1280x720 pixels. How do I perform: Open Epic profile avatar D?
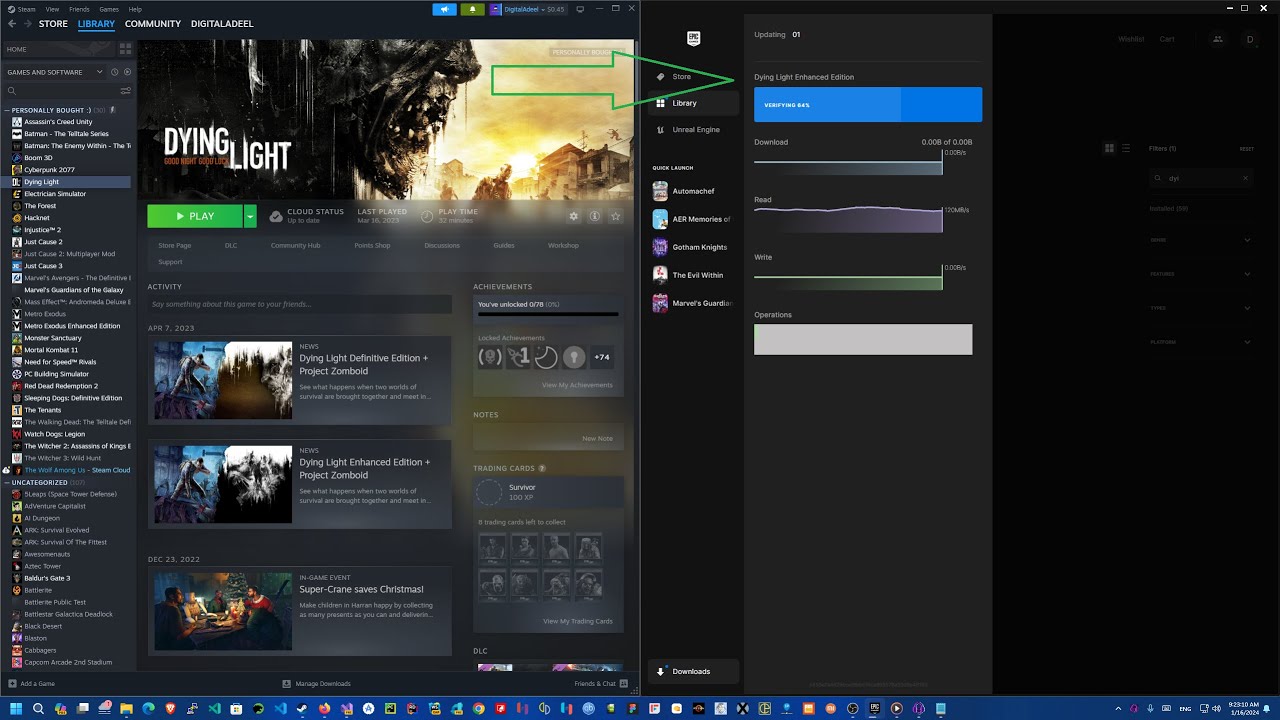click(x=1250, y=39)
